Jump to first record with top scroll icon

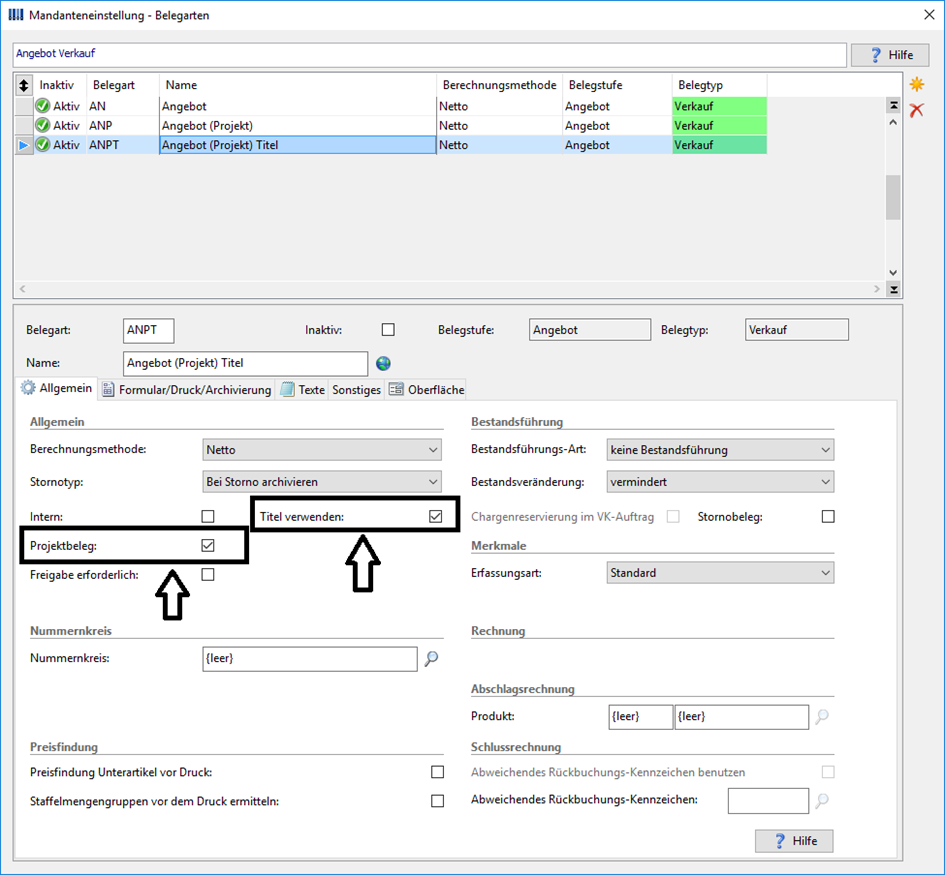click(894, 105)
